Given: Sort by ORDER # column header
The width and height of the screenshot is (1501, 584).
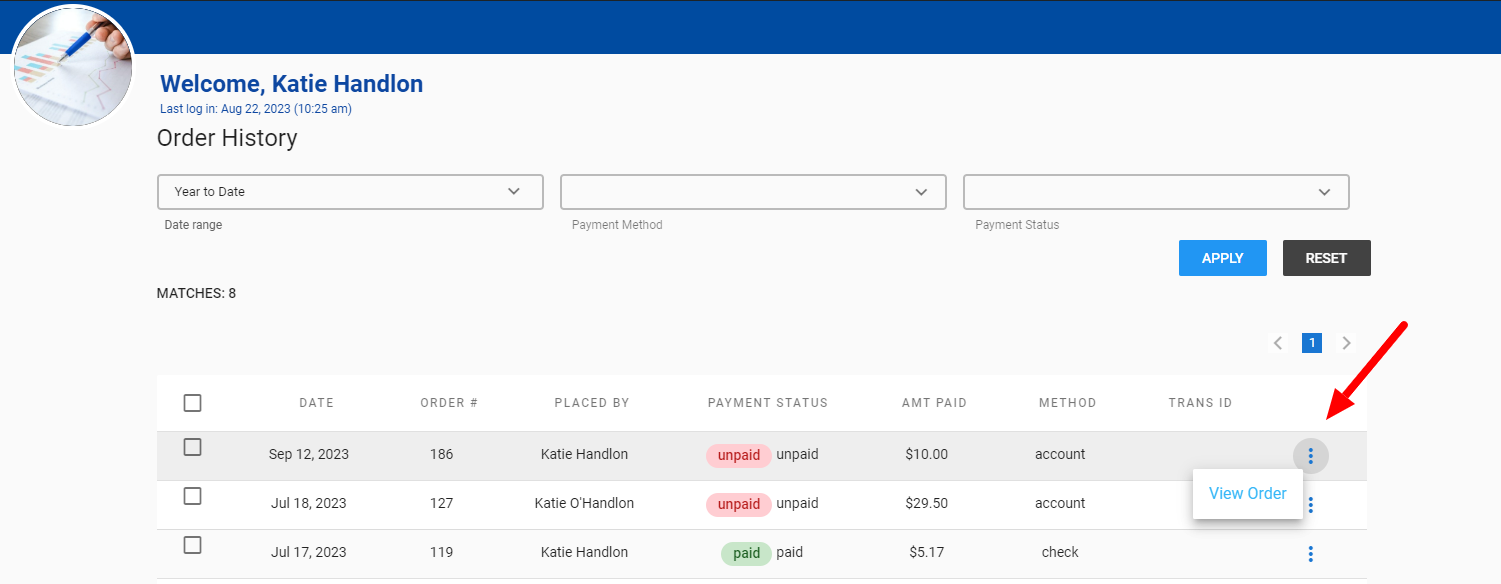Looking at the screenshot, I should [449, 403].
